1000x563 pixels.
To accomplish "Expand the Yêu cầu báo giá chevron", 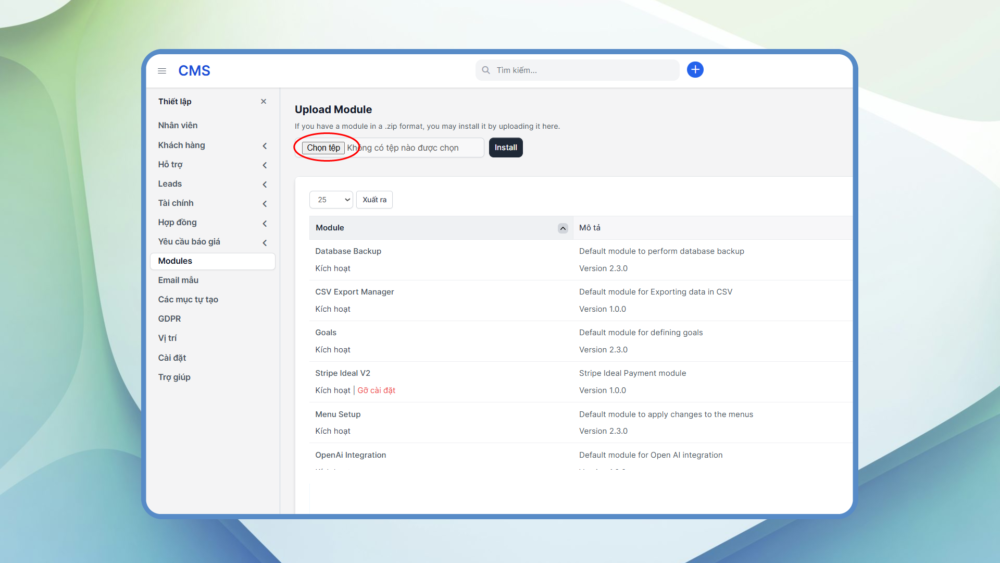I will pos(265,242).
